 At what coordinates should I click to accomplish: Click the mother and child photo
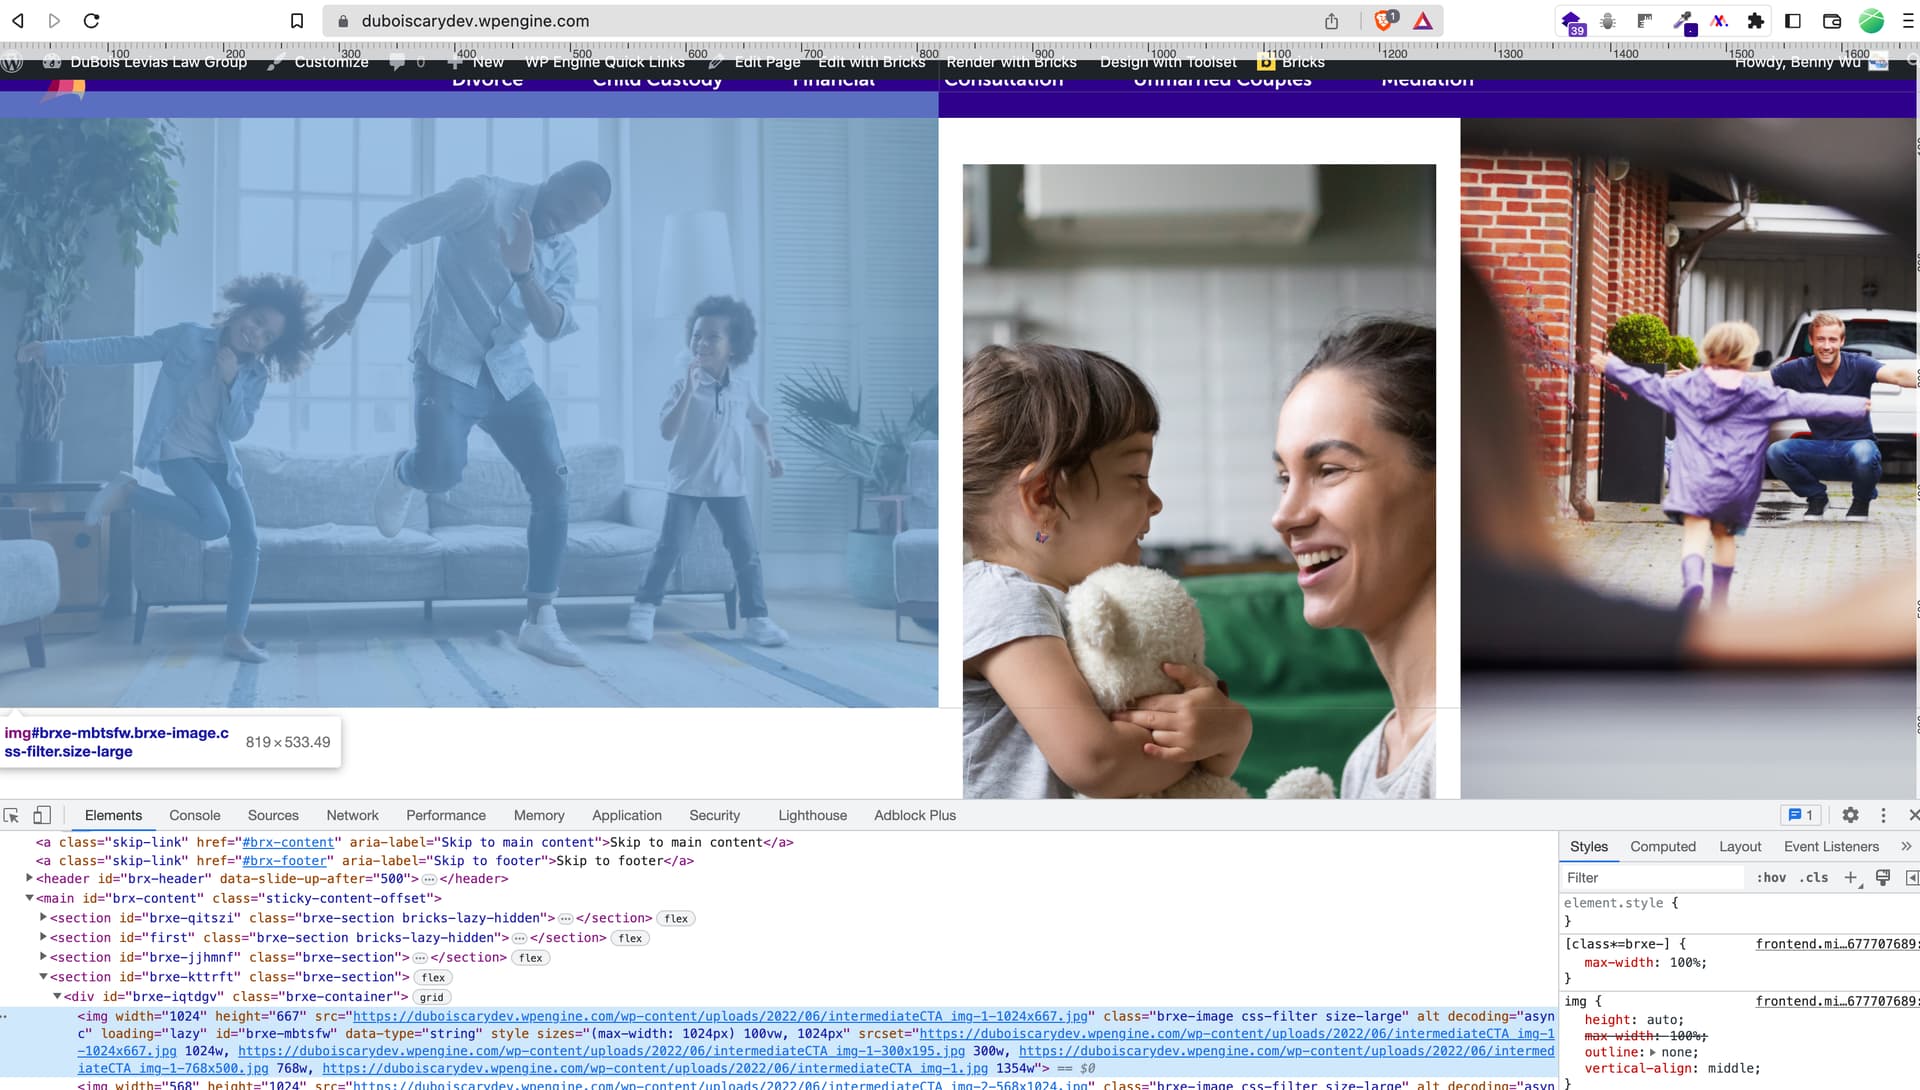point(1198,480)
